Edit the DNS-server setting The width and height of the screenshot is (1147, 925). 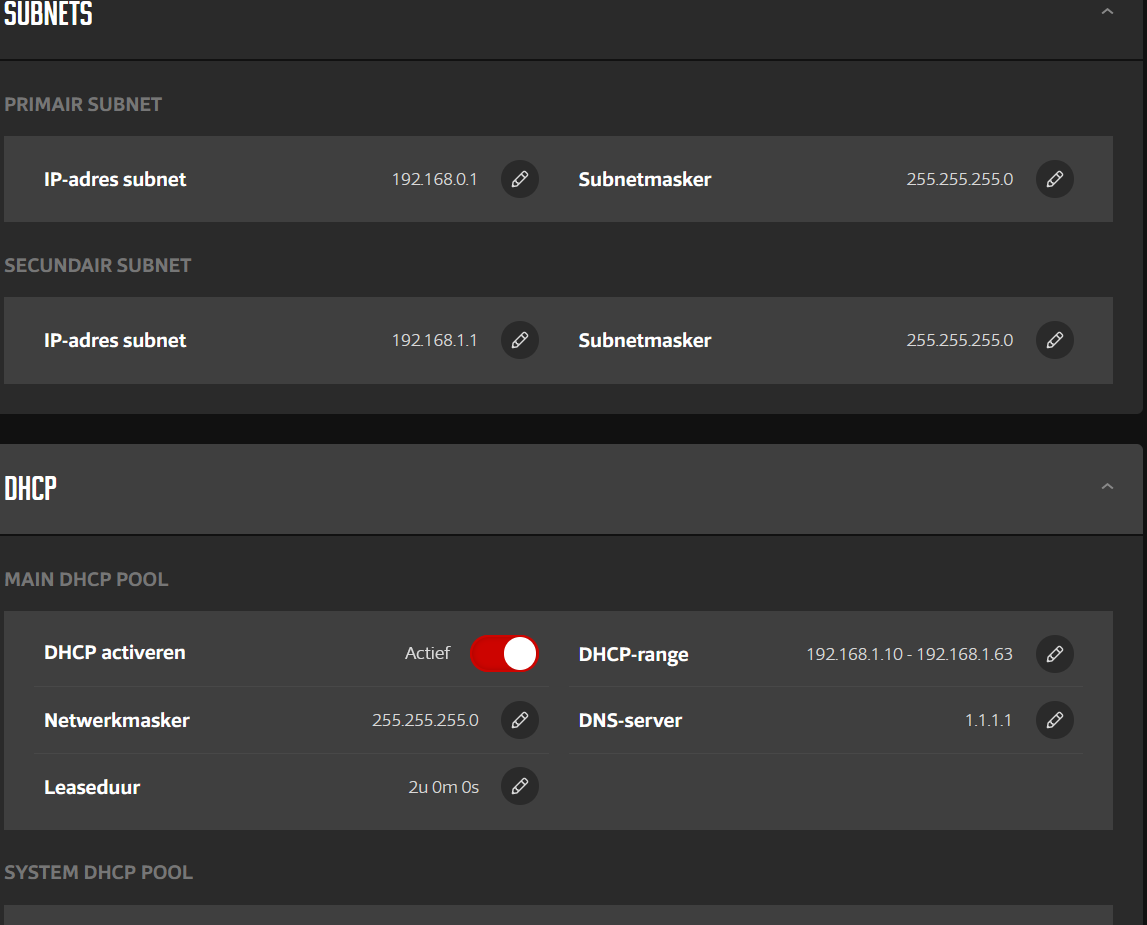(x=1054, y=720)
